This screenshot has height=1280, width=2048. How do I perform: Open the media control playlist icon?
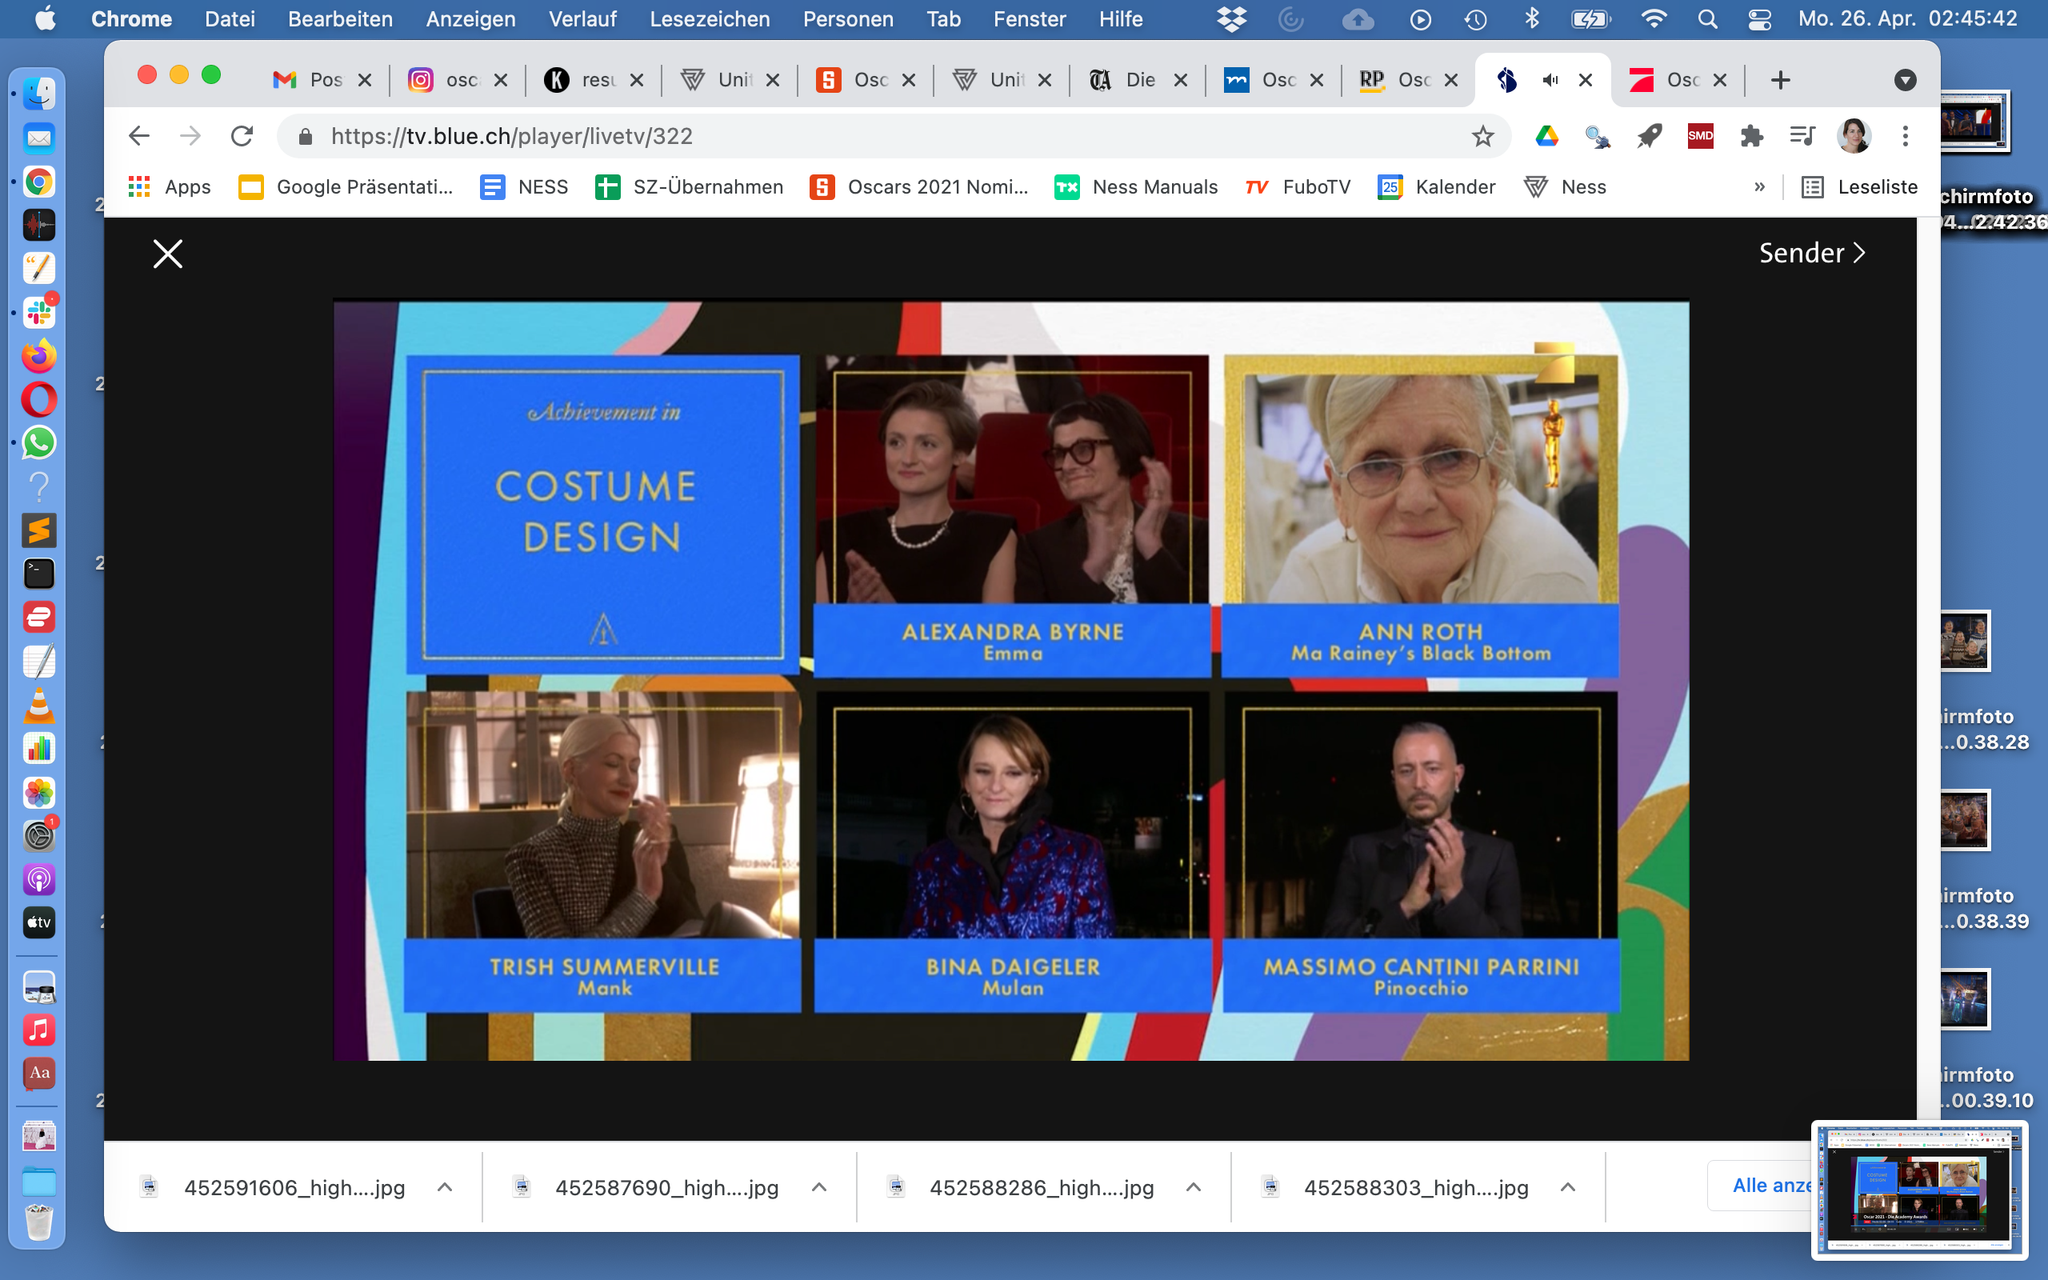click(x=1802, y=137)
